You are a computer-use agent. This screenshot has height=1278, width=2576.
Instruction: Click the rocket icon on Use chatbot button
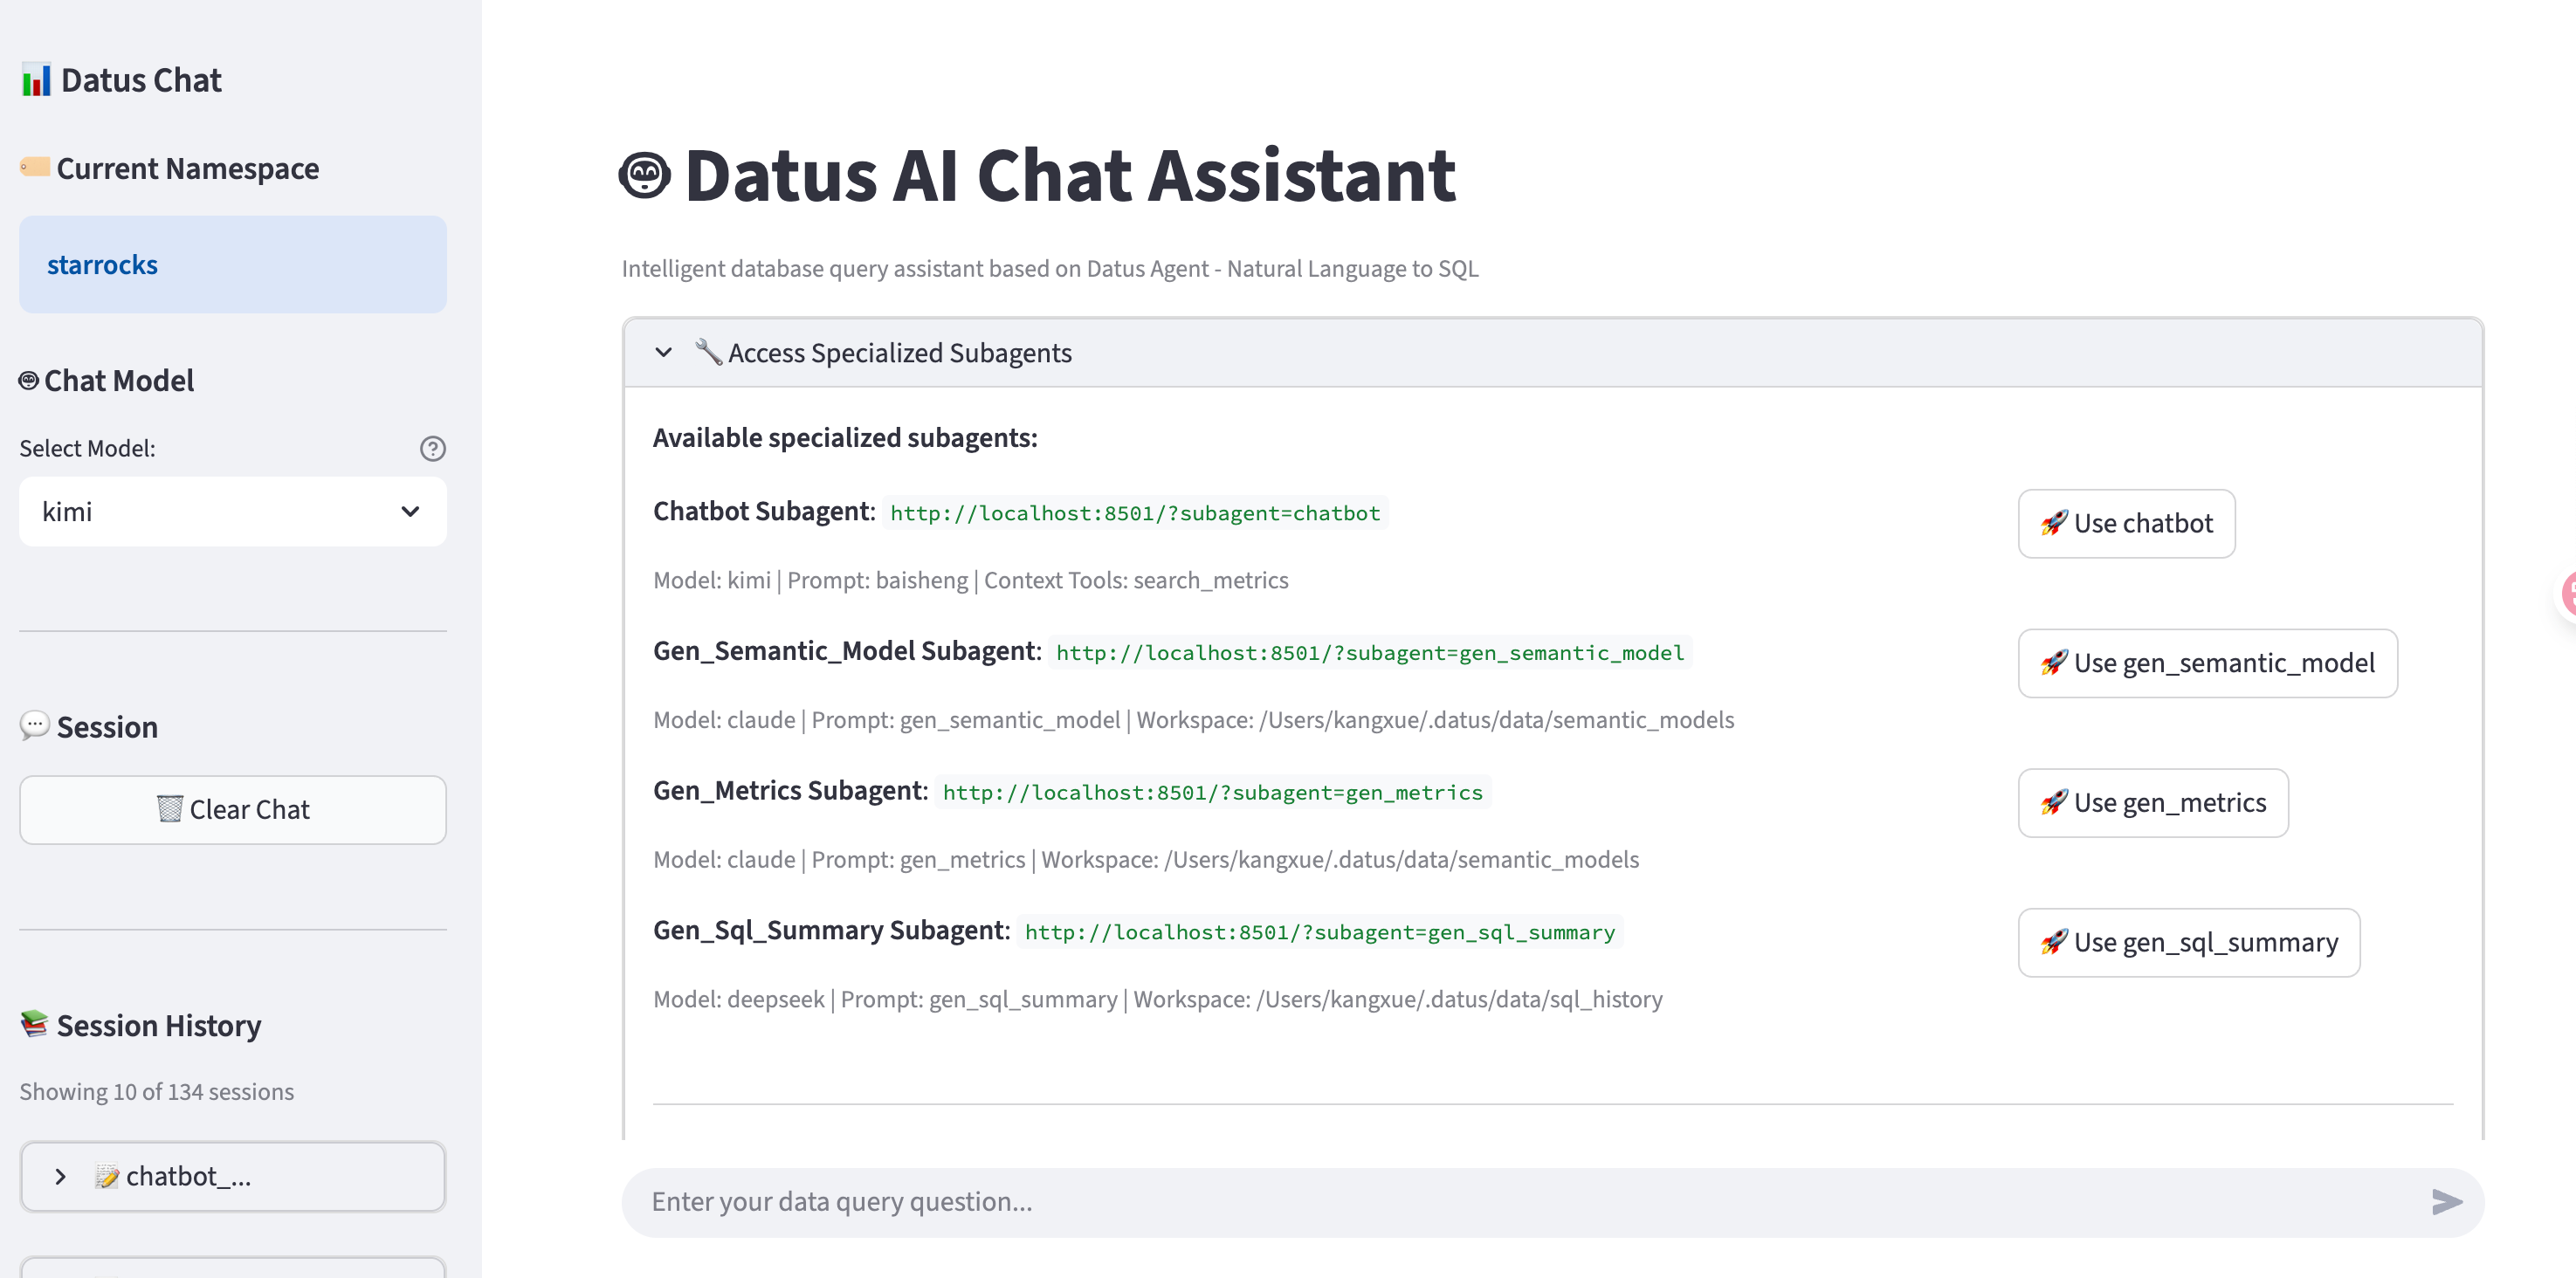pyautogui.click(x=2053, y=523)
